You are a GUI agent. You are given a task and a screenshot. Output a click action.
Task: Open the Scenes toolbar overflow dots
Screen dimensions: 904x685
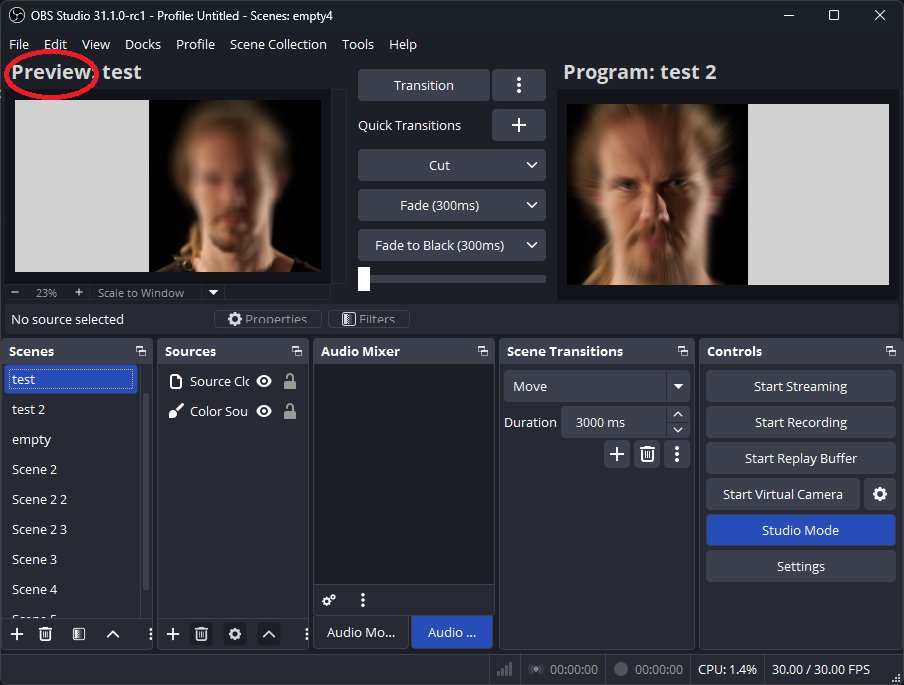click(x=150, y=634)
